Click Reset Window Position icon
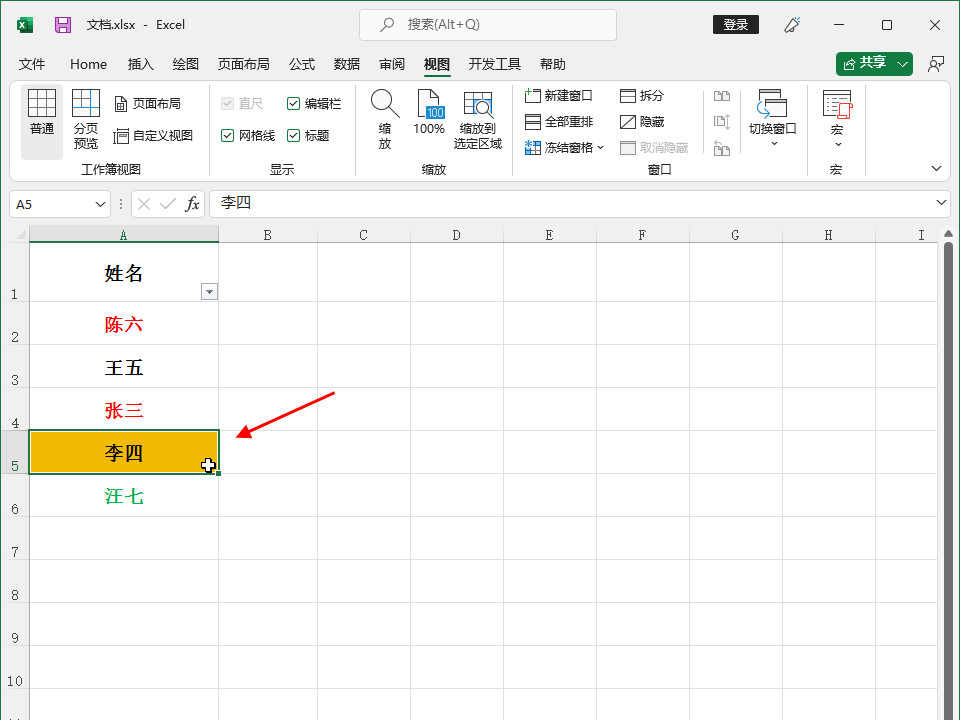 722,148
